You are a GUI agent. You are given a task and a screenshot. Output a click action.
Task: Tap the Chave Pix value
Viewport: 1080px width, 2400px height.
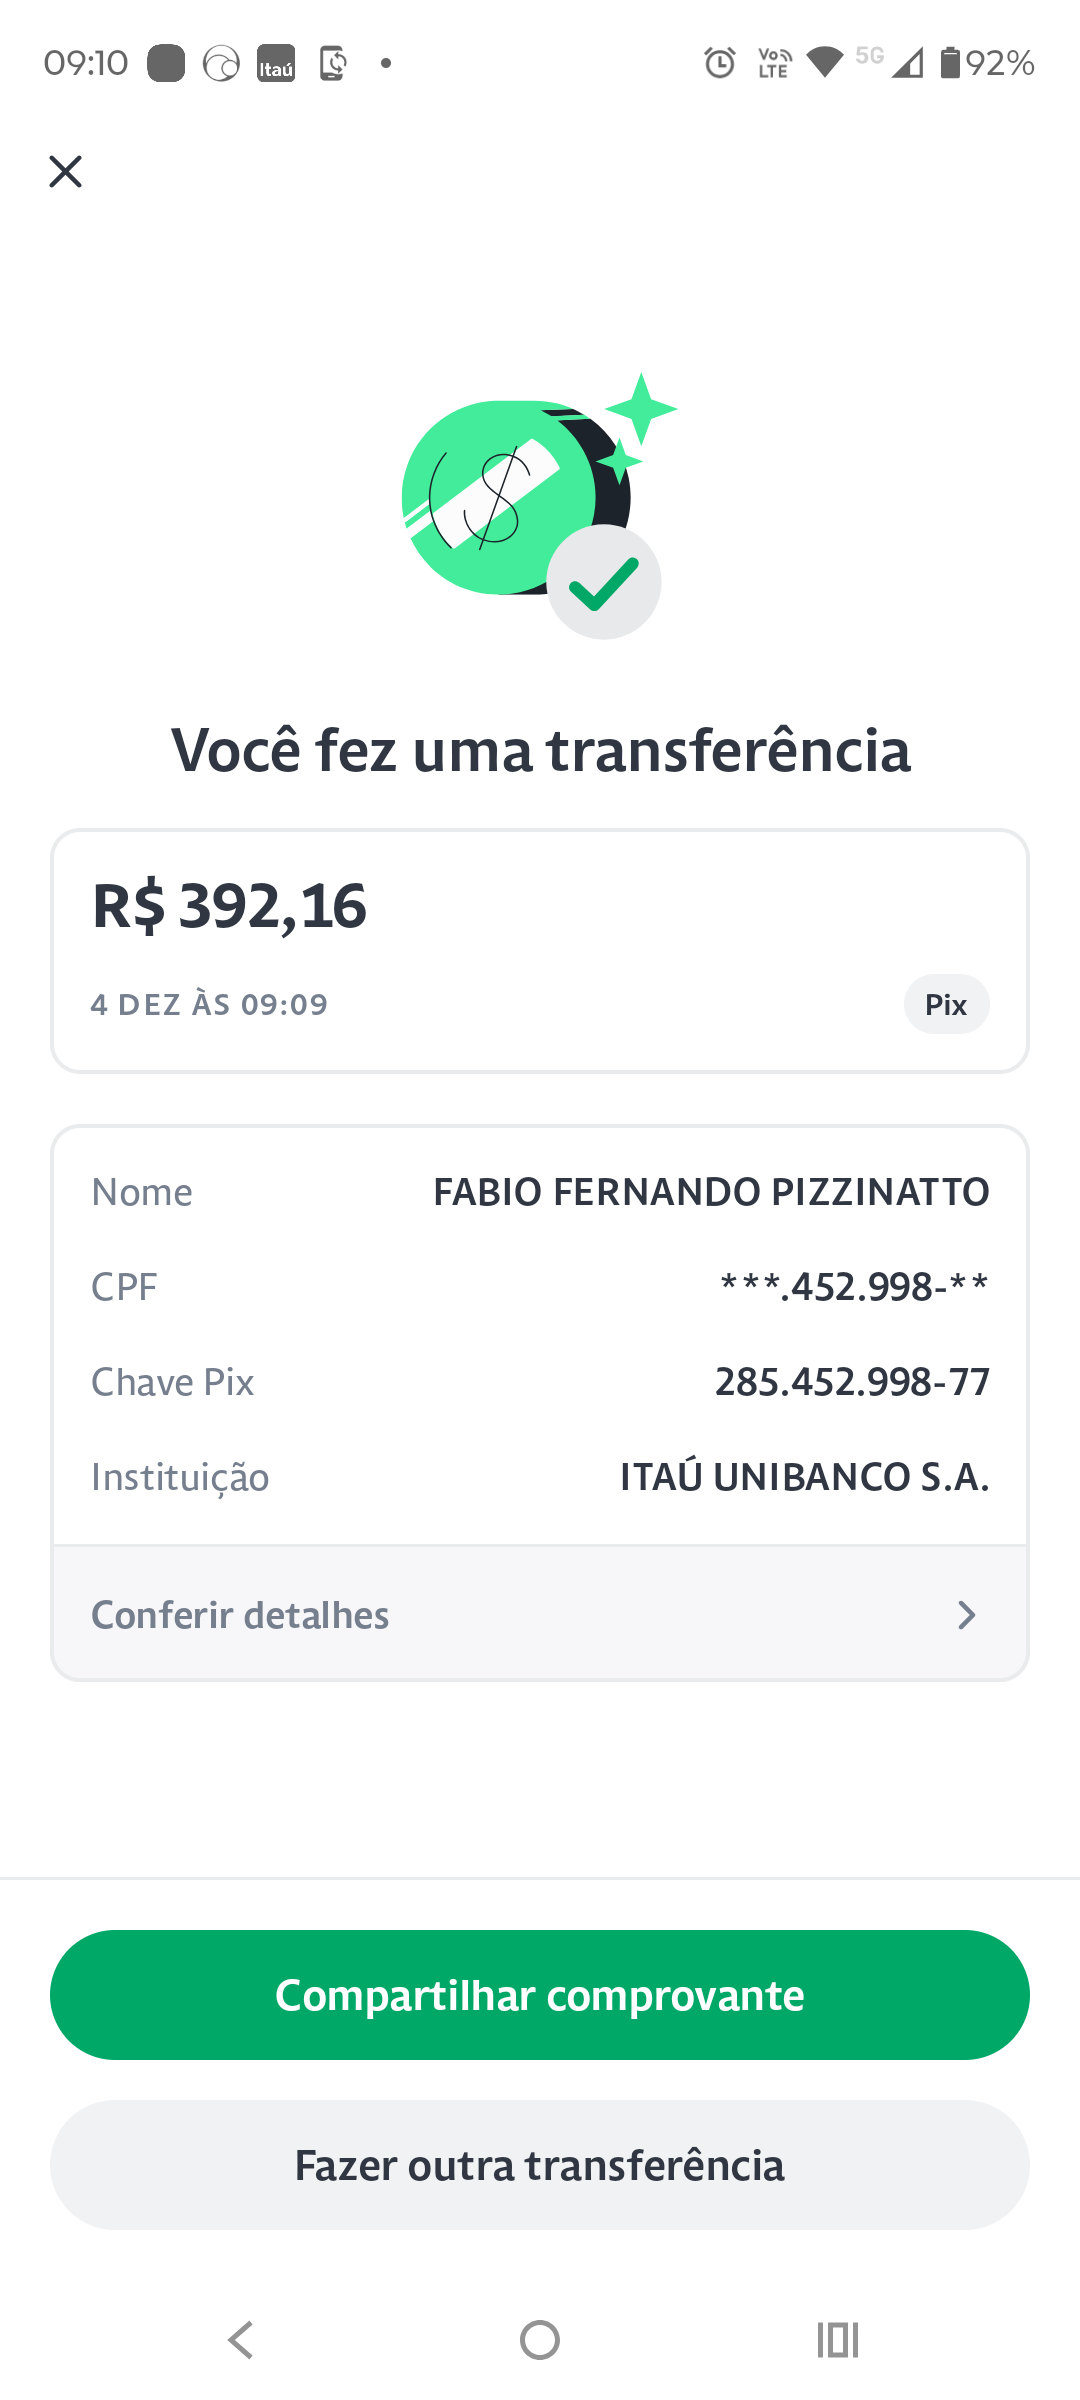click(x=852, y=1382)
